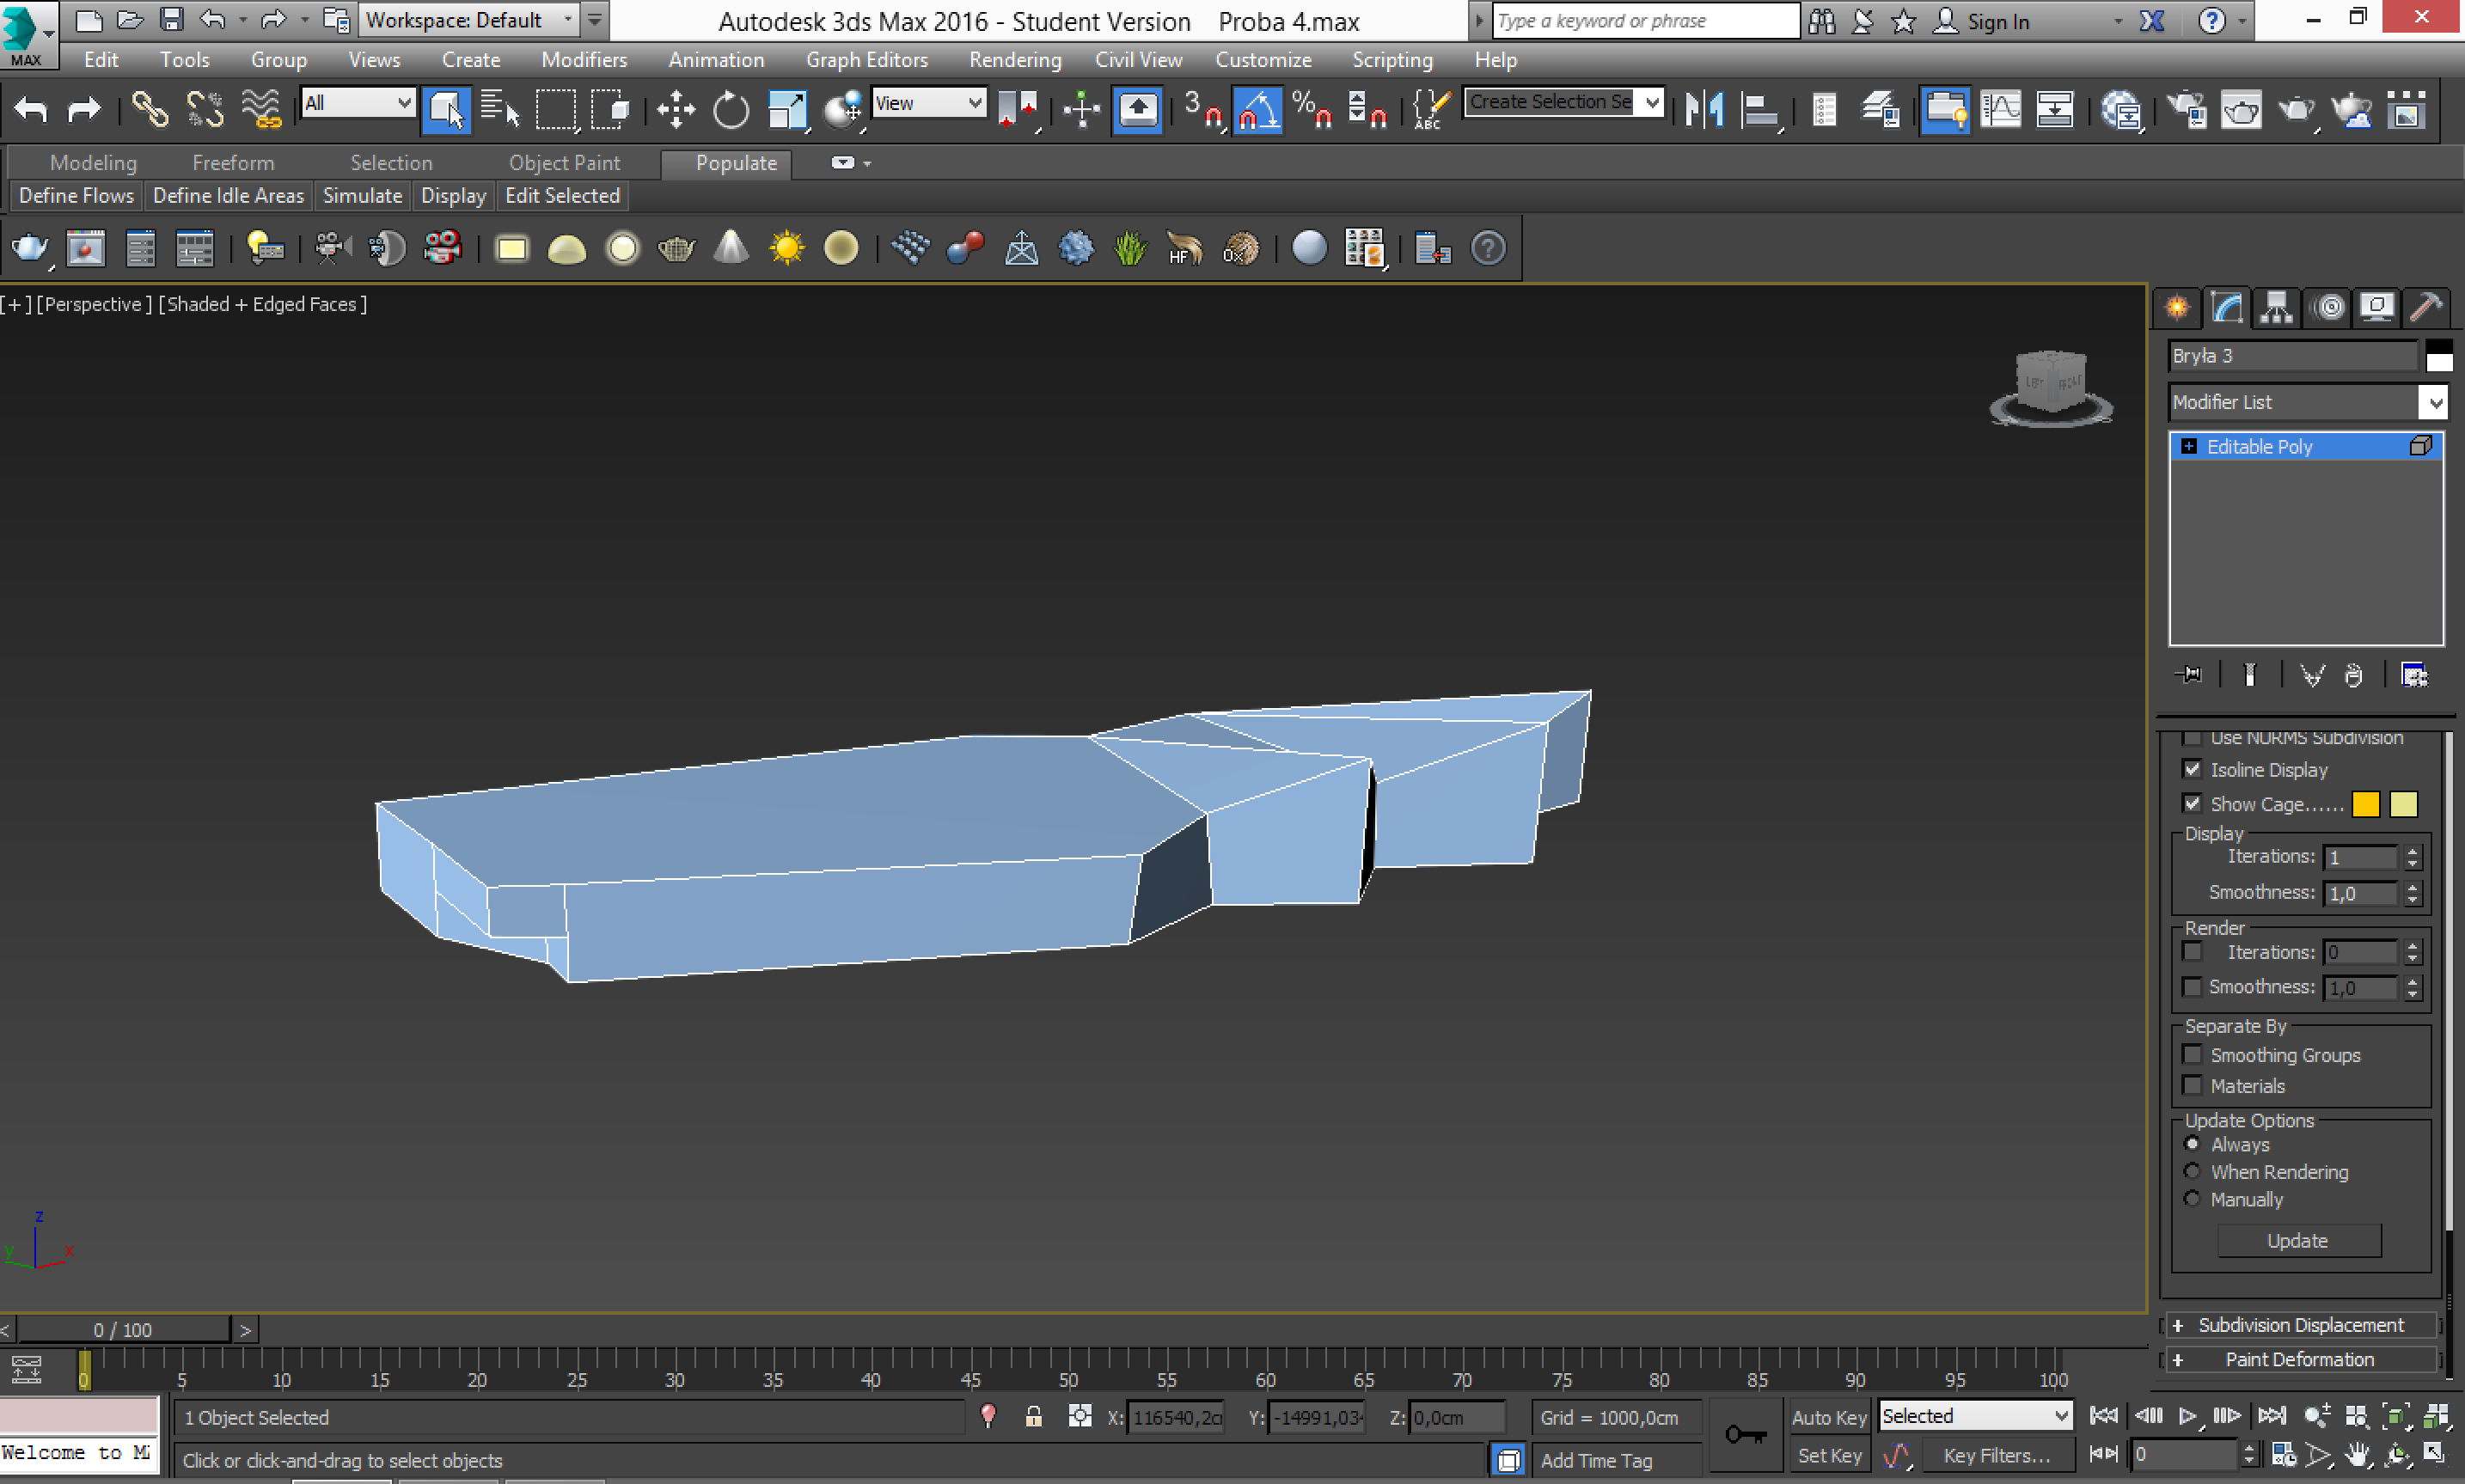Activate the Select Object tool
The width and height of the screenshot is (2465, 1484).
446,109
